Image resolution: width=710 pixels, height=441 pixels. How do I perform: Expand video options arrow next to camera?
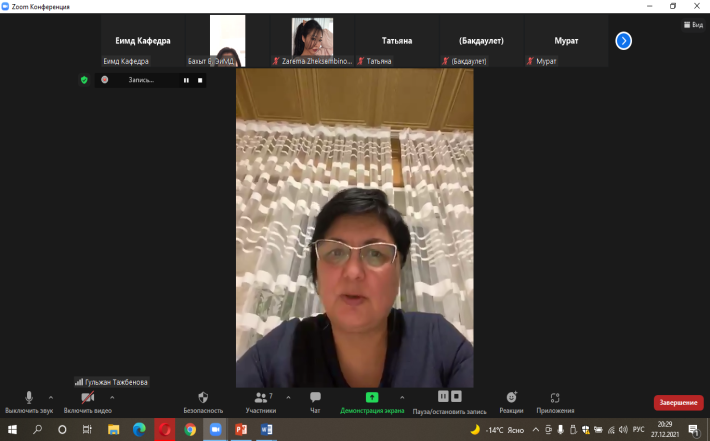[x=111, y=397]
